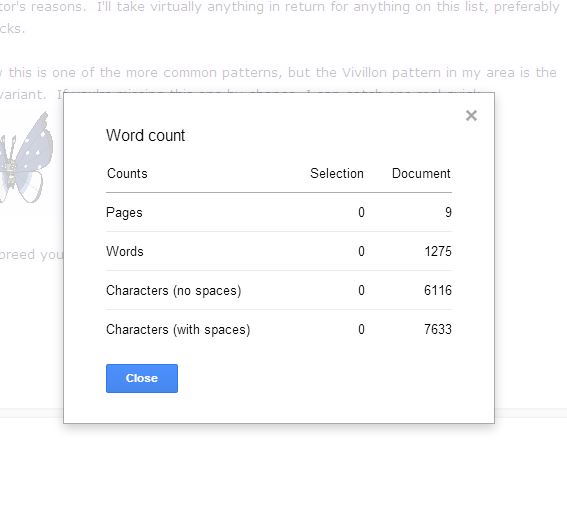Viewport: 567px width, 511px height.
Task: Click the Words row label
Action: point(125,251)
